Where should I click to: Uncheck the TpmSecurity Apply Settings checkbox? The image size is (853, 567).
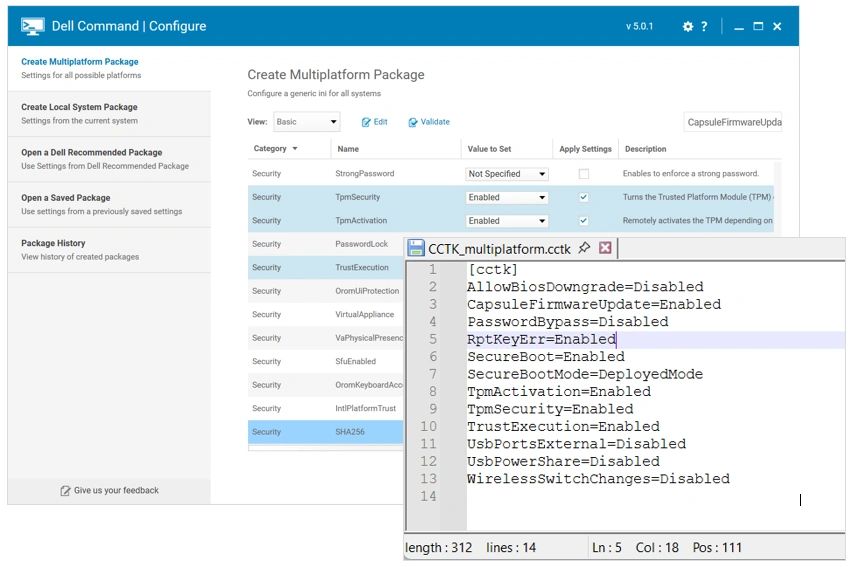584,197
